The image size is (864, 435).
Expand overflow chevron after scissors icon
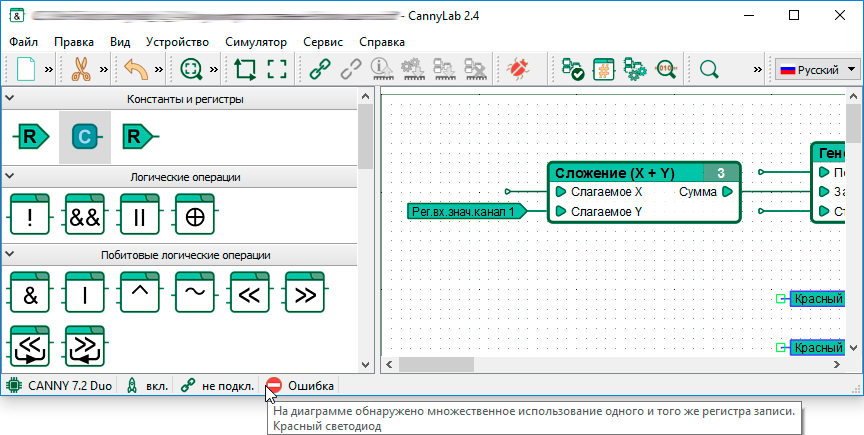104,69
